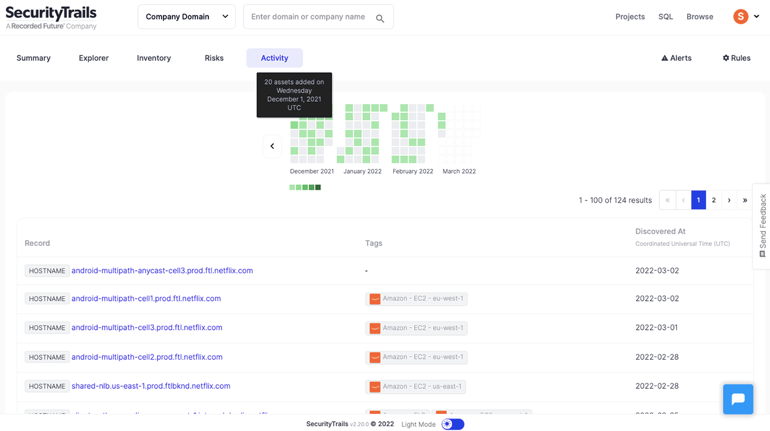Select the Activity tab
This screenshot has width=770, height=431.
tap(275, 58)
